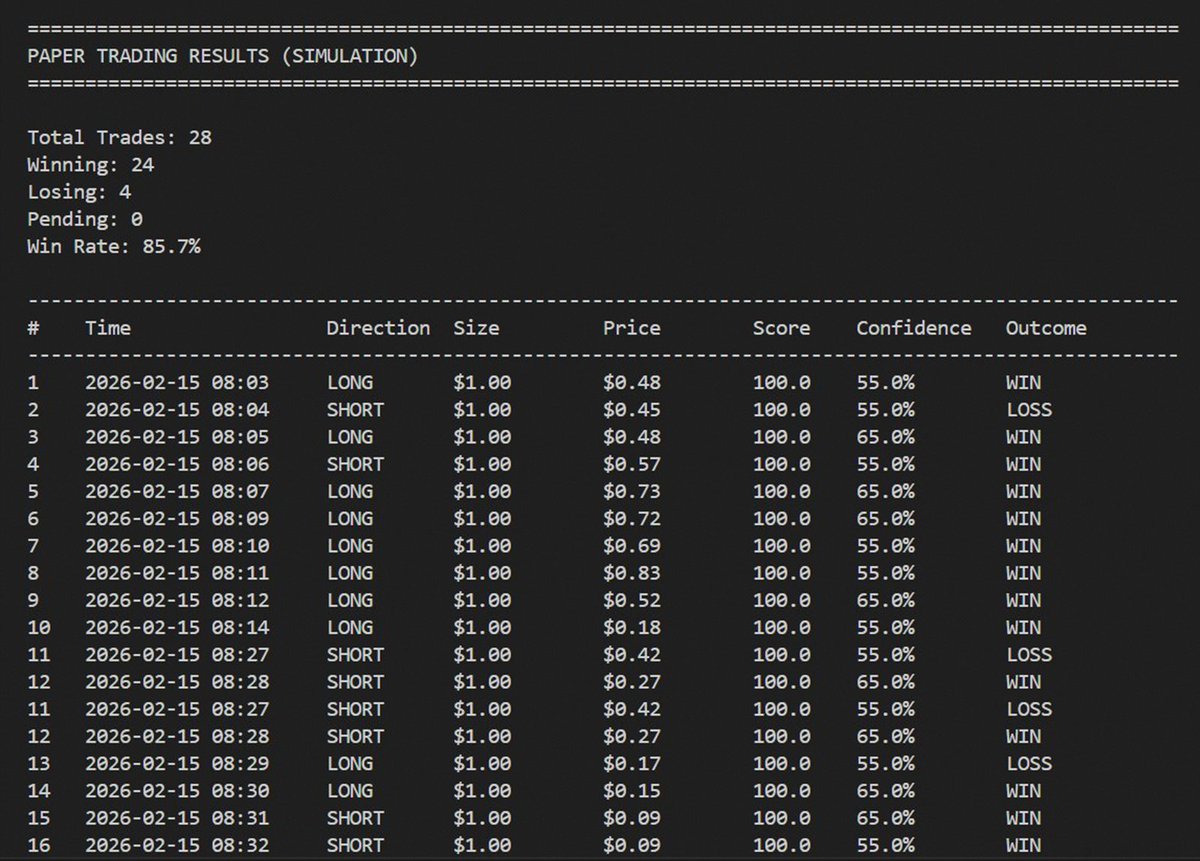The image size is (1200, 861).
Task: Select timestamp '2026-02-15 08:12'
Action: [x=177, y=600]
